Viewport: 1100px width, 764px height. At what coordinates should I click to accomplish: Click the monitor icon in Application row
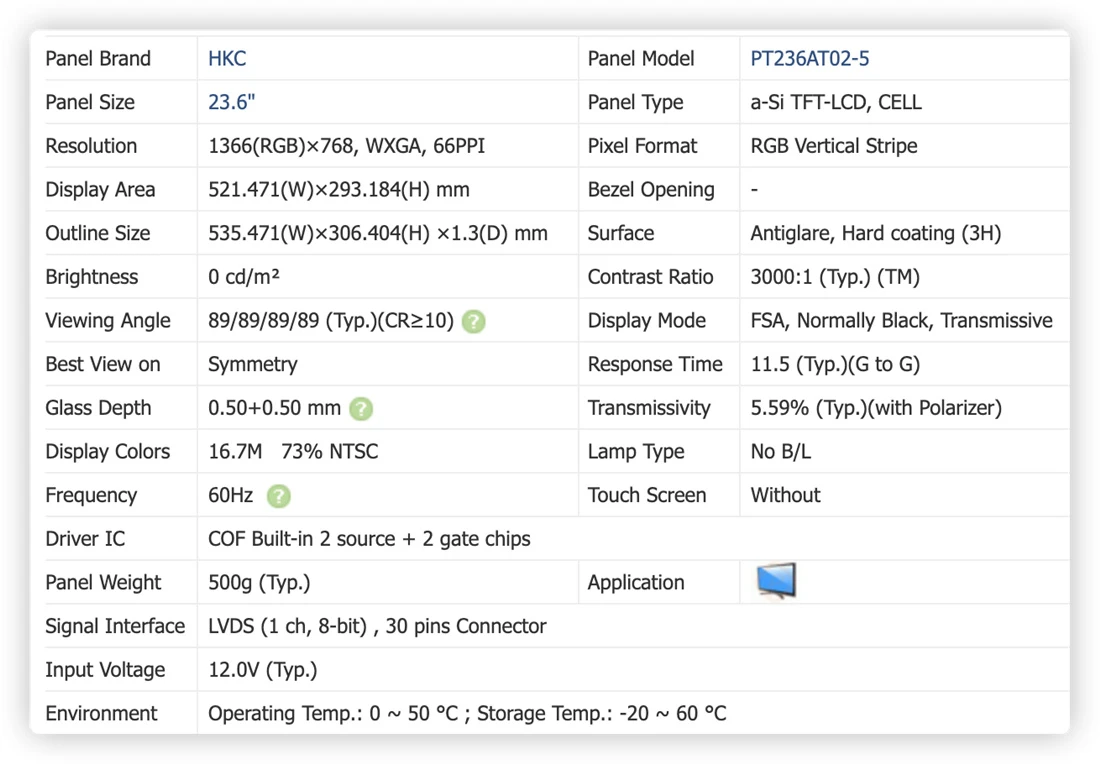(x=777, y=581)
